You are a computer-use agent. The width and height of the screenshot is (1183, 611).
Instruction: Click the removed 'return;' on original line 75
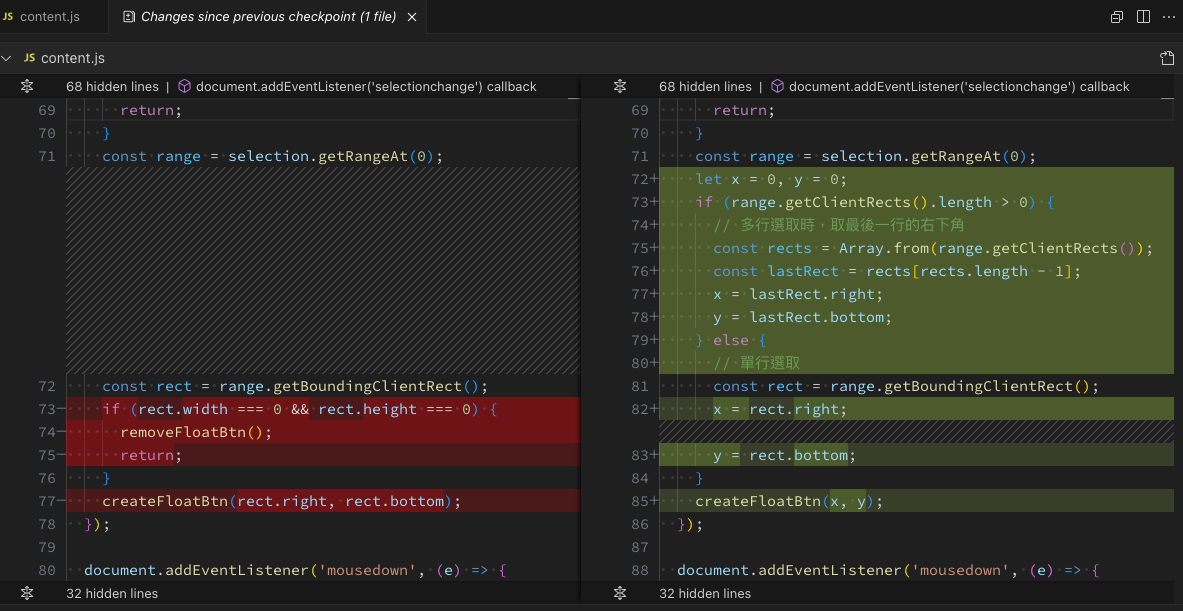[x=151, y=455]
